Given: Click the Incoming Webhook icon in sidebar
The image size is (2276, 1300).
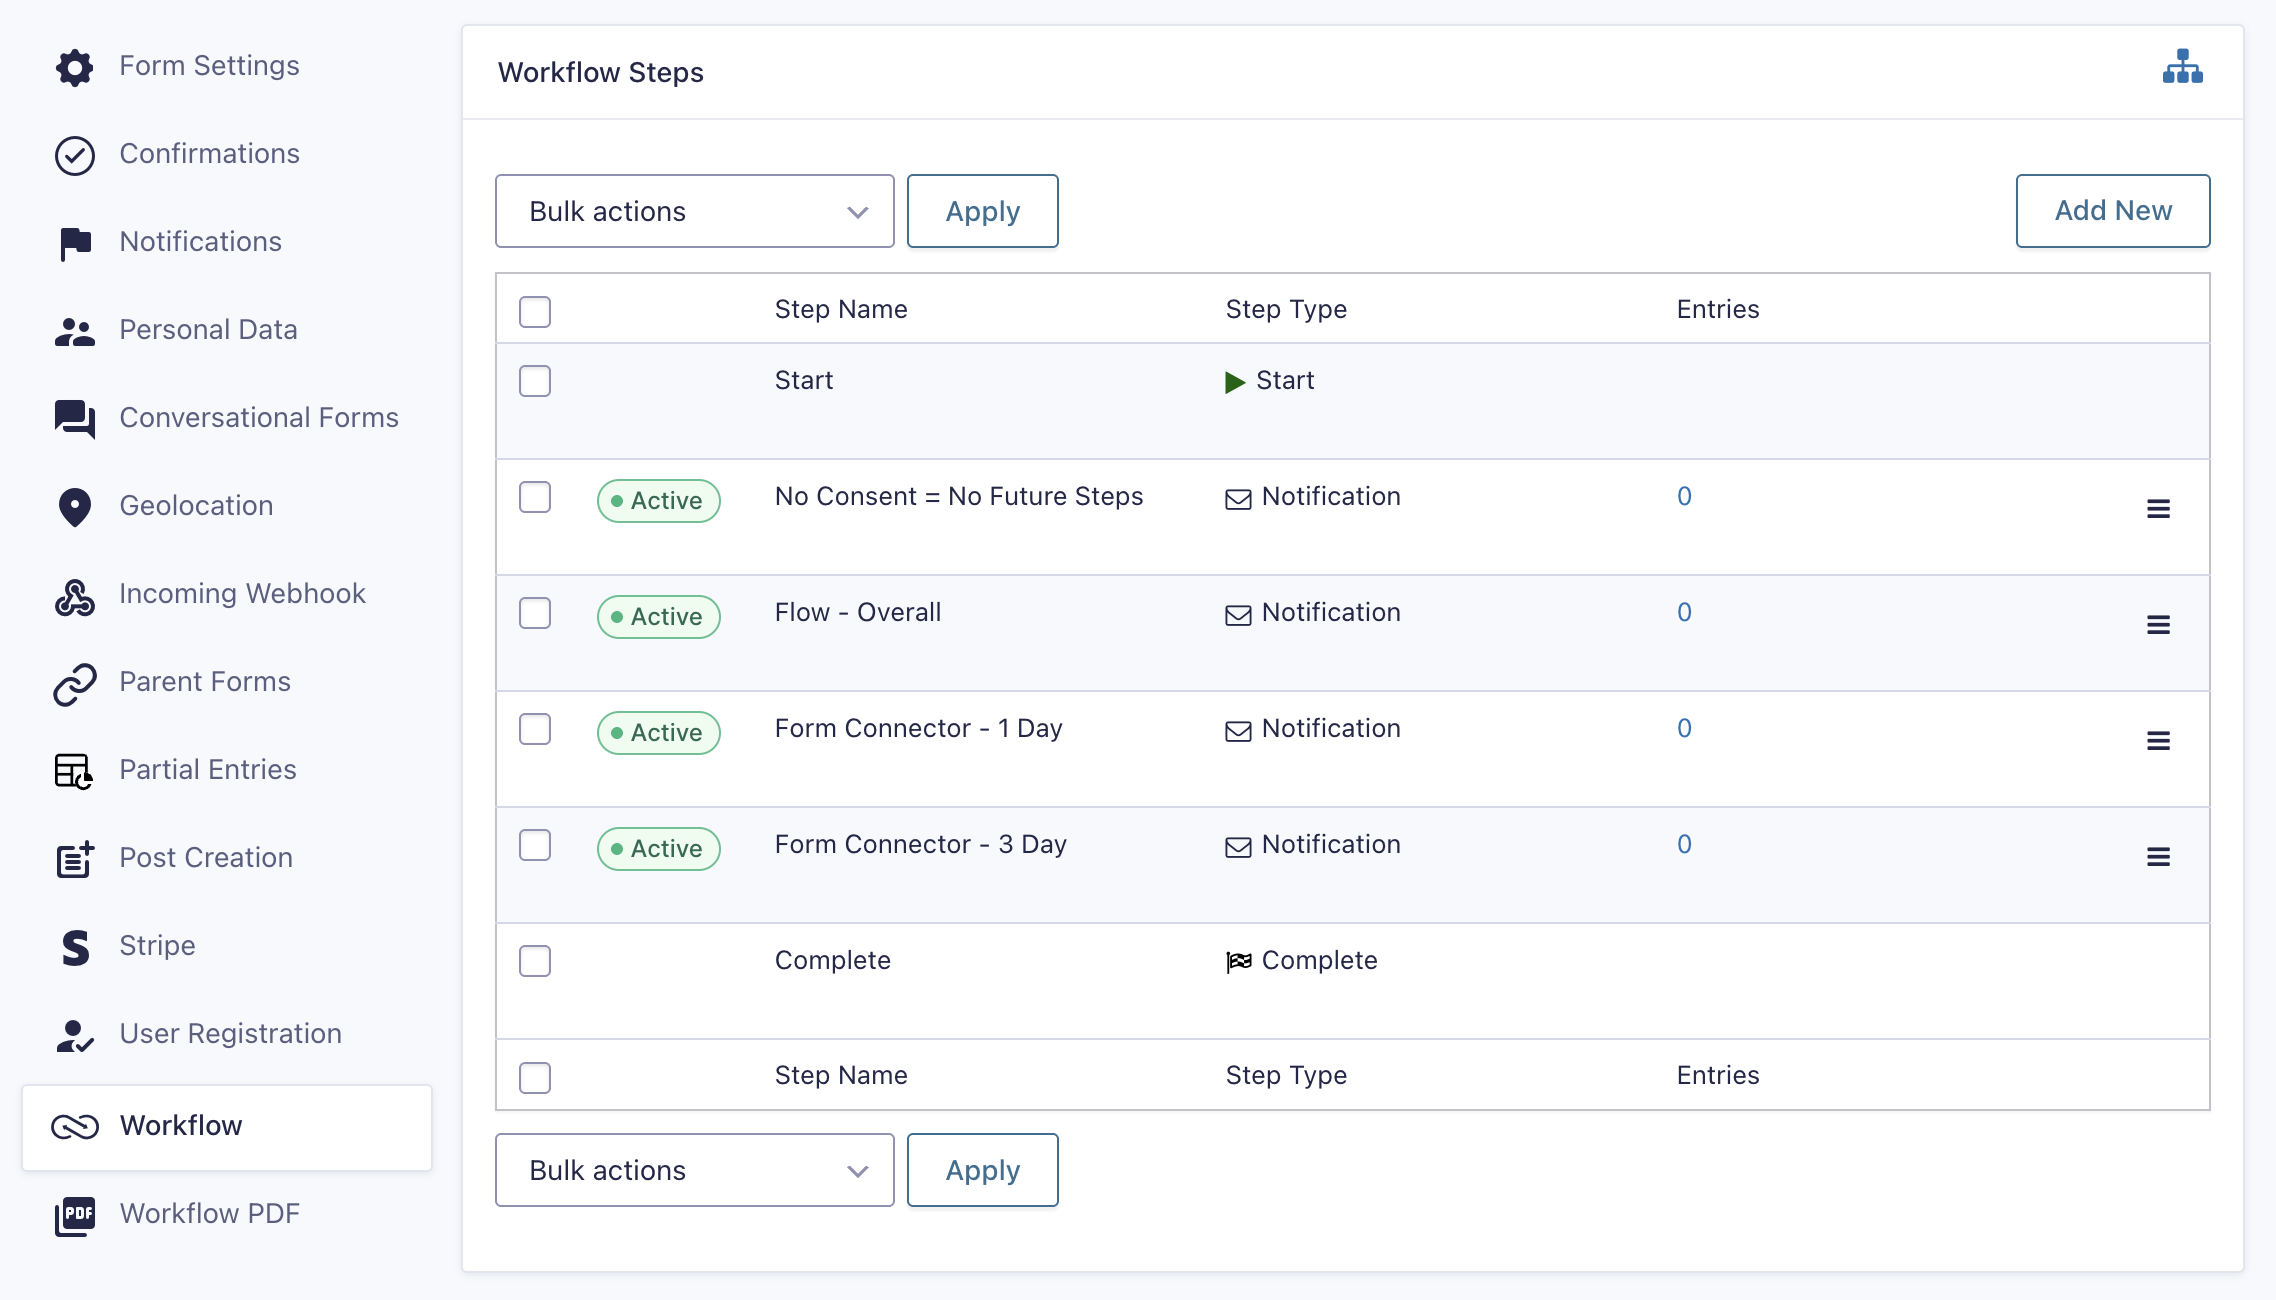Looking at the screenshot, I should (75, 596).
